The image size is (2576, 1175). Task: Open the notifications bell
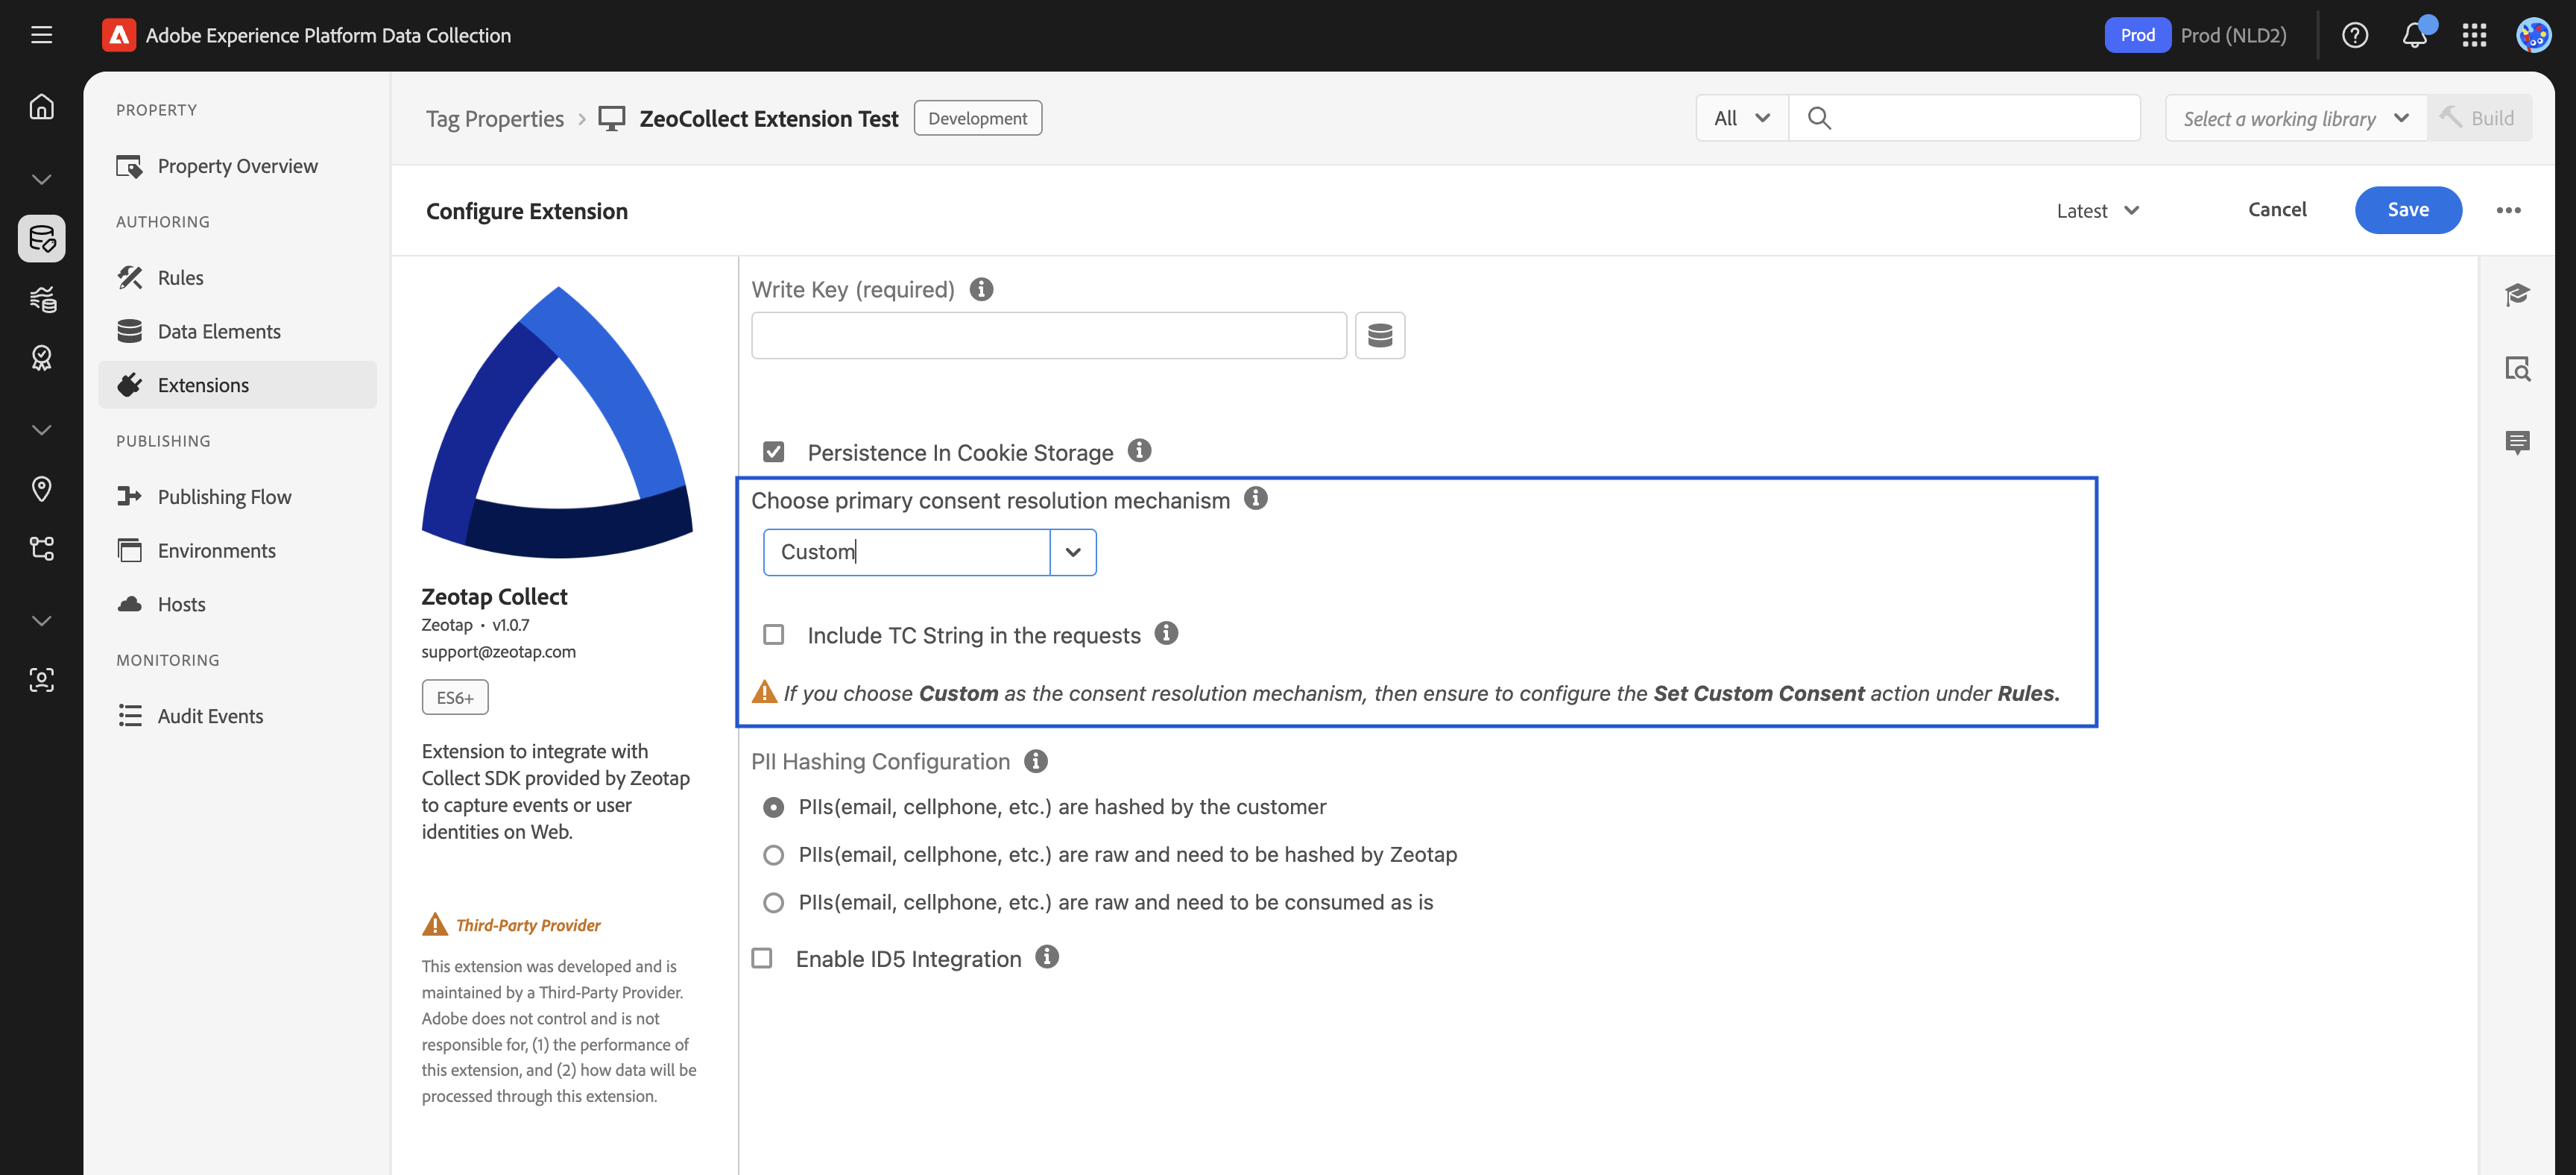click(2415, 35)
